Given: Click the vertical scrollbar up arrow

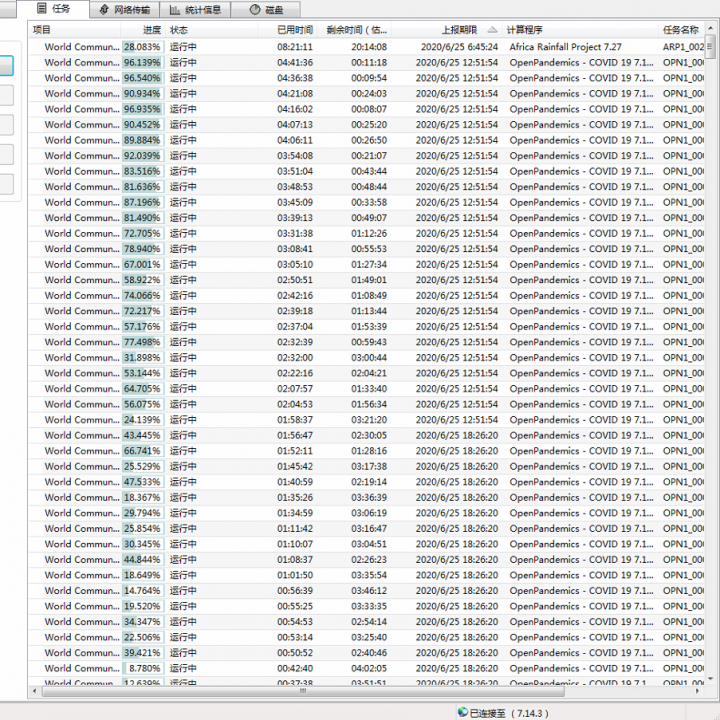Looking at the screenshot, I should click(710, 28).
